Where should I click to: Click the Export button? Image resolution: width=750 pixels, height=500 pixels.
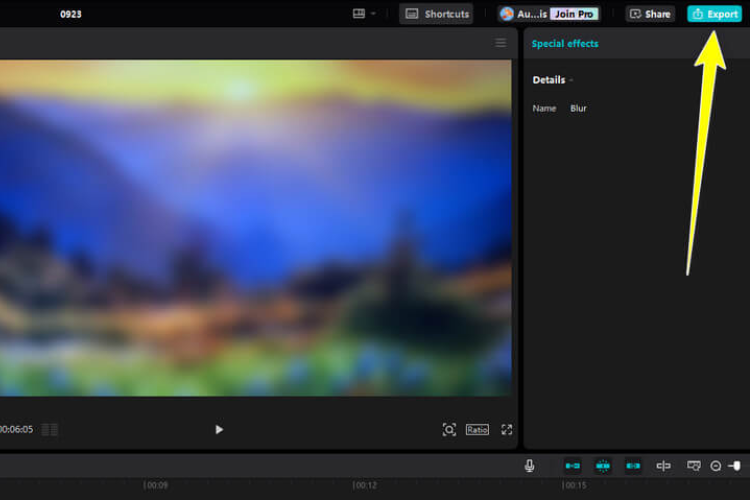click(x=714, y=14)
